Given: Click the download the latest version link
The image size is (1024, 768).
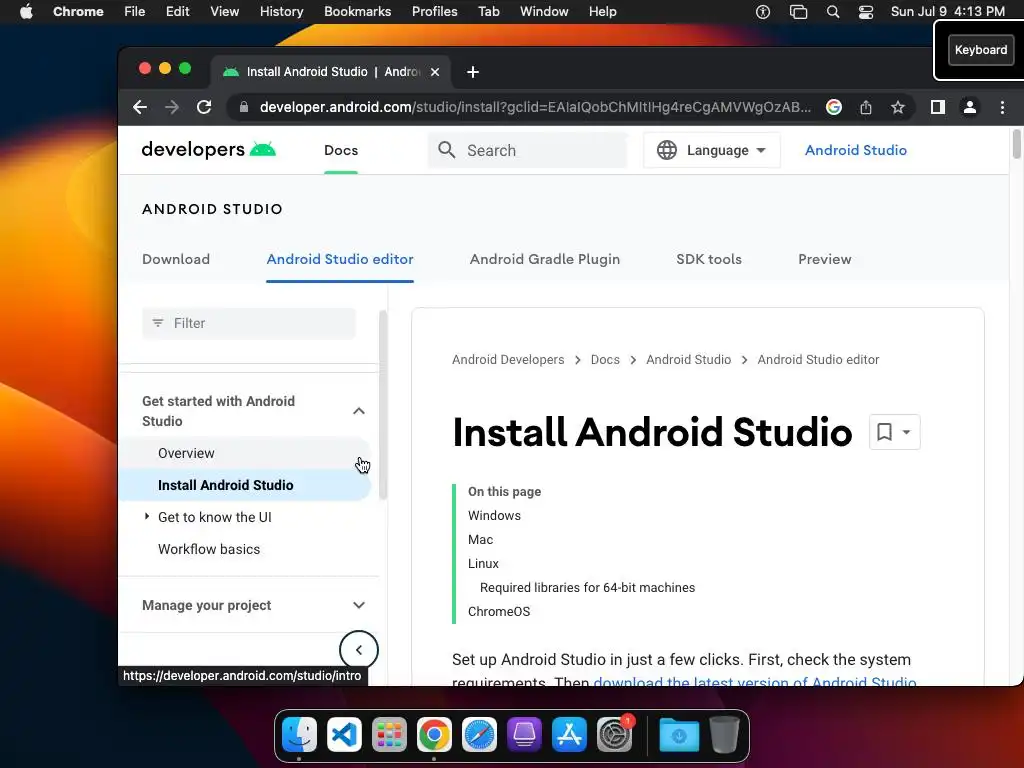Looking at the screenshot, I should 754,682.
